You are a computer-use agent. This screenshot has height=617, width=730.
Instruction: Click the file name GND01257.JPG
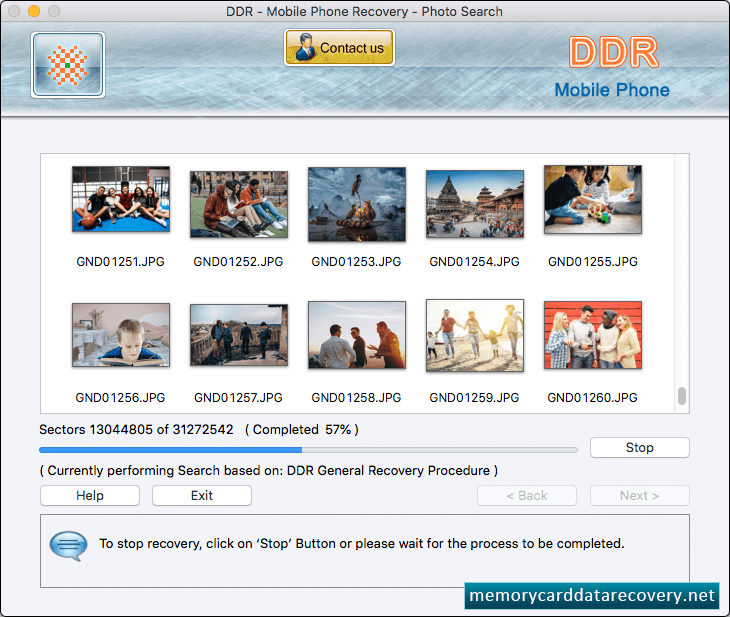[238, 398]
